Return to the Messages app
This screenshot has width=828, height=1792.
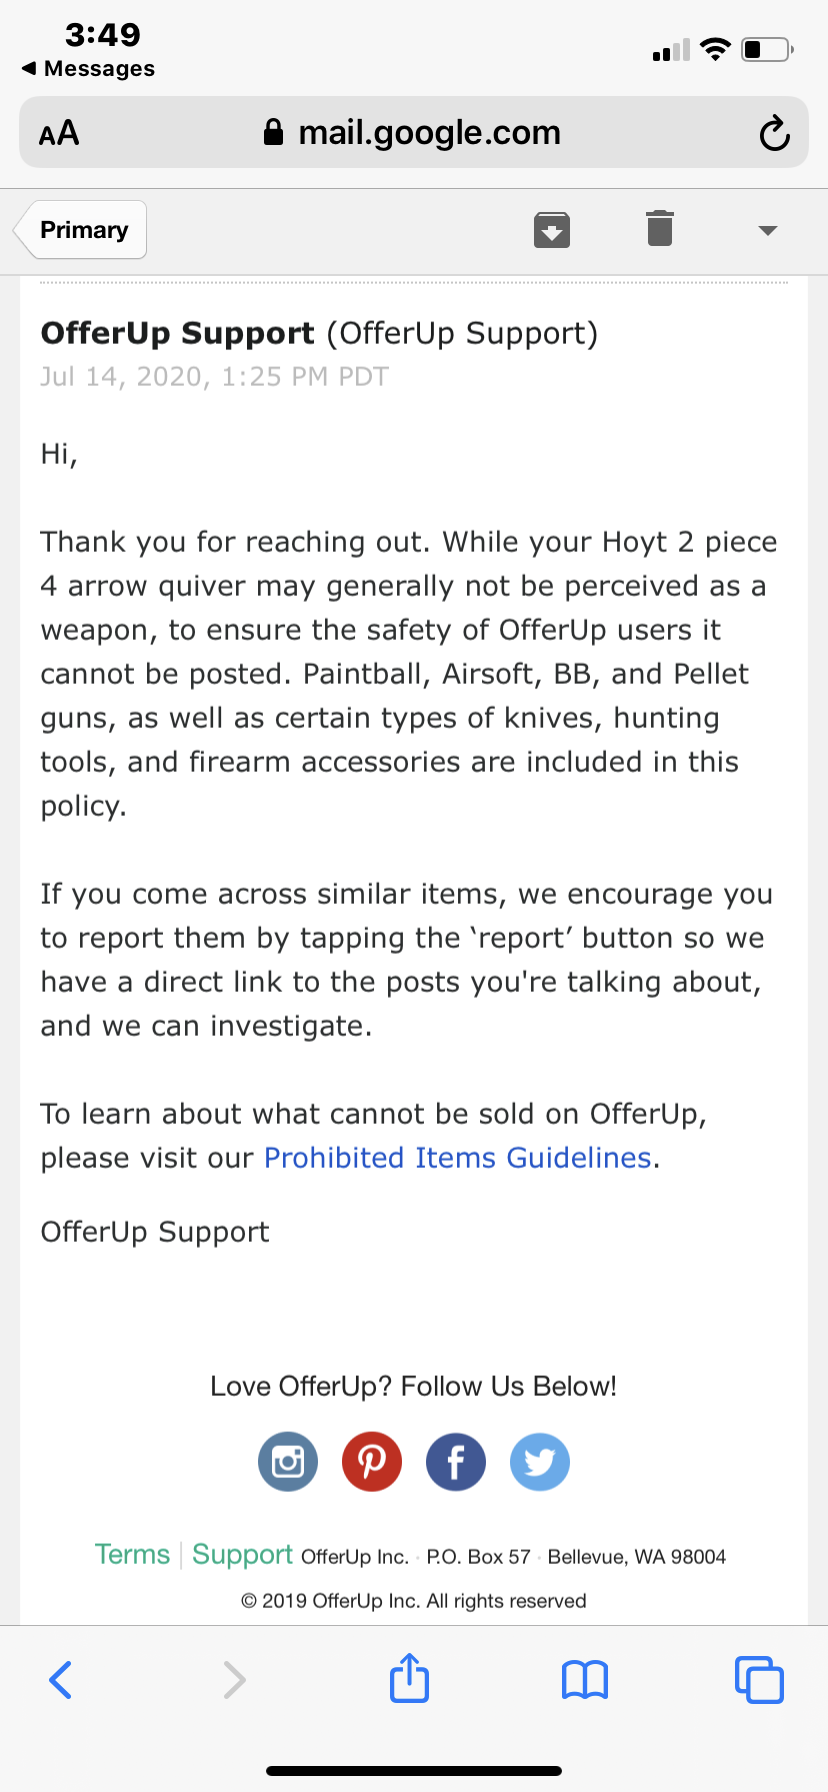(88, 68)
